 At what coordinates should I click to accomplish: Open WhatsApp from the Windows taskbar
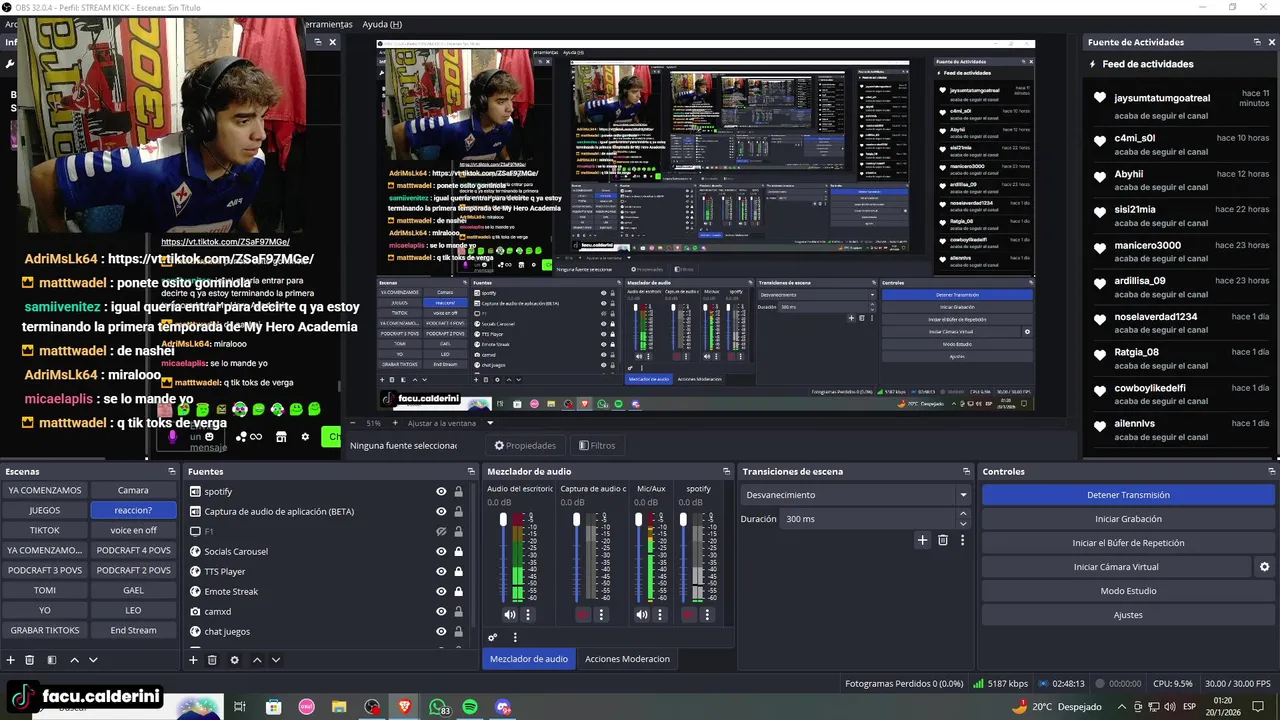[437, 707]
